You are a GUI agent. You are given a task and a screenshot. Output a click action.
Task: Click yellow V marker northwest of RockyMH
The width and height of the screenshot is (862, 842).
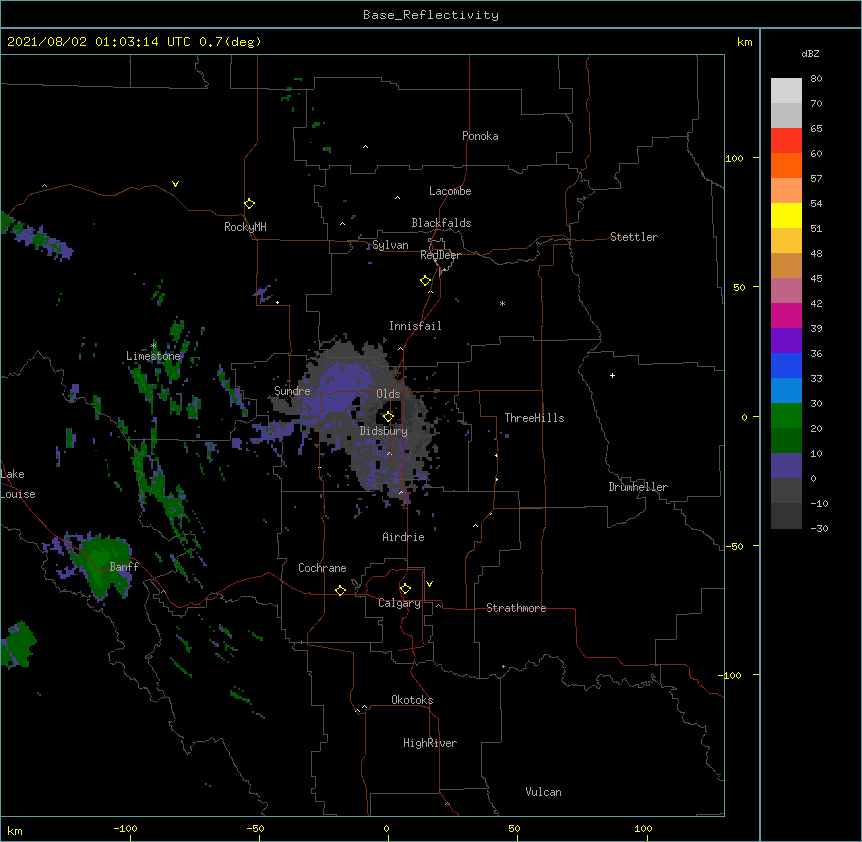175,184
